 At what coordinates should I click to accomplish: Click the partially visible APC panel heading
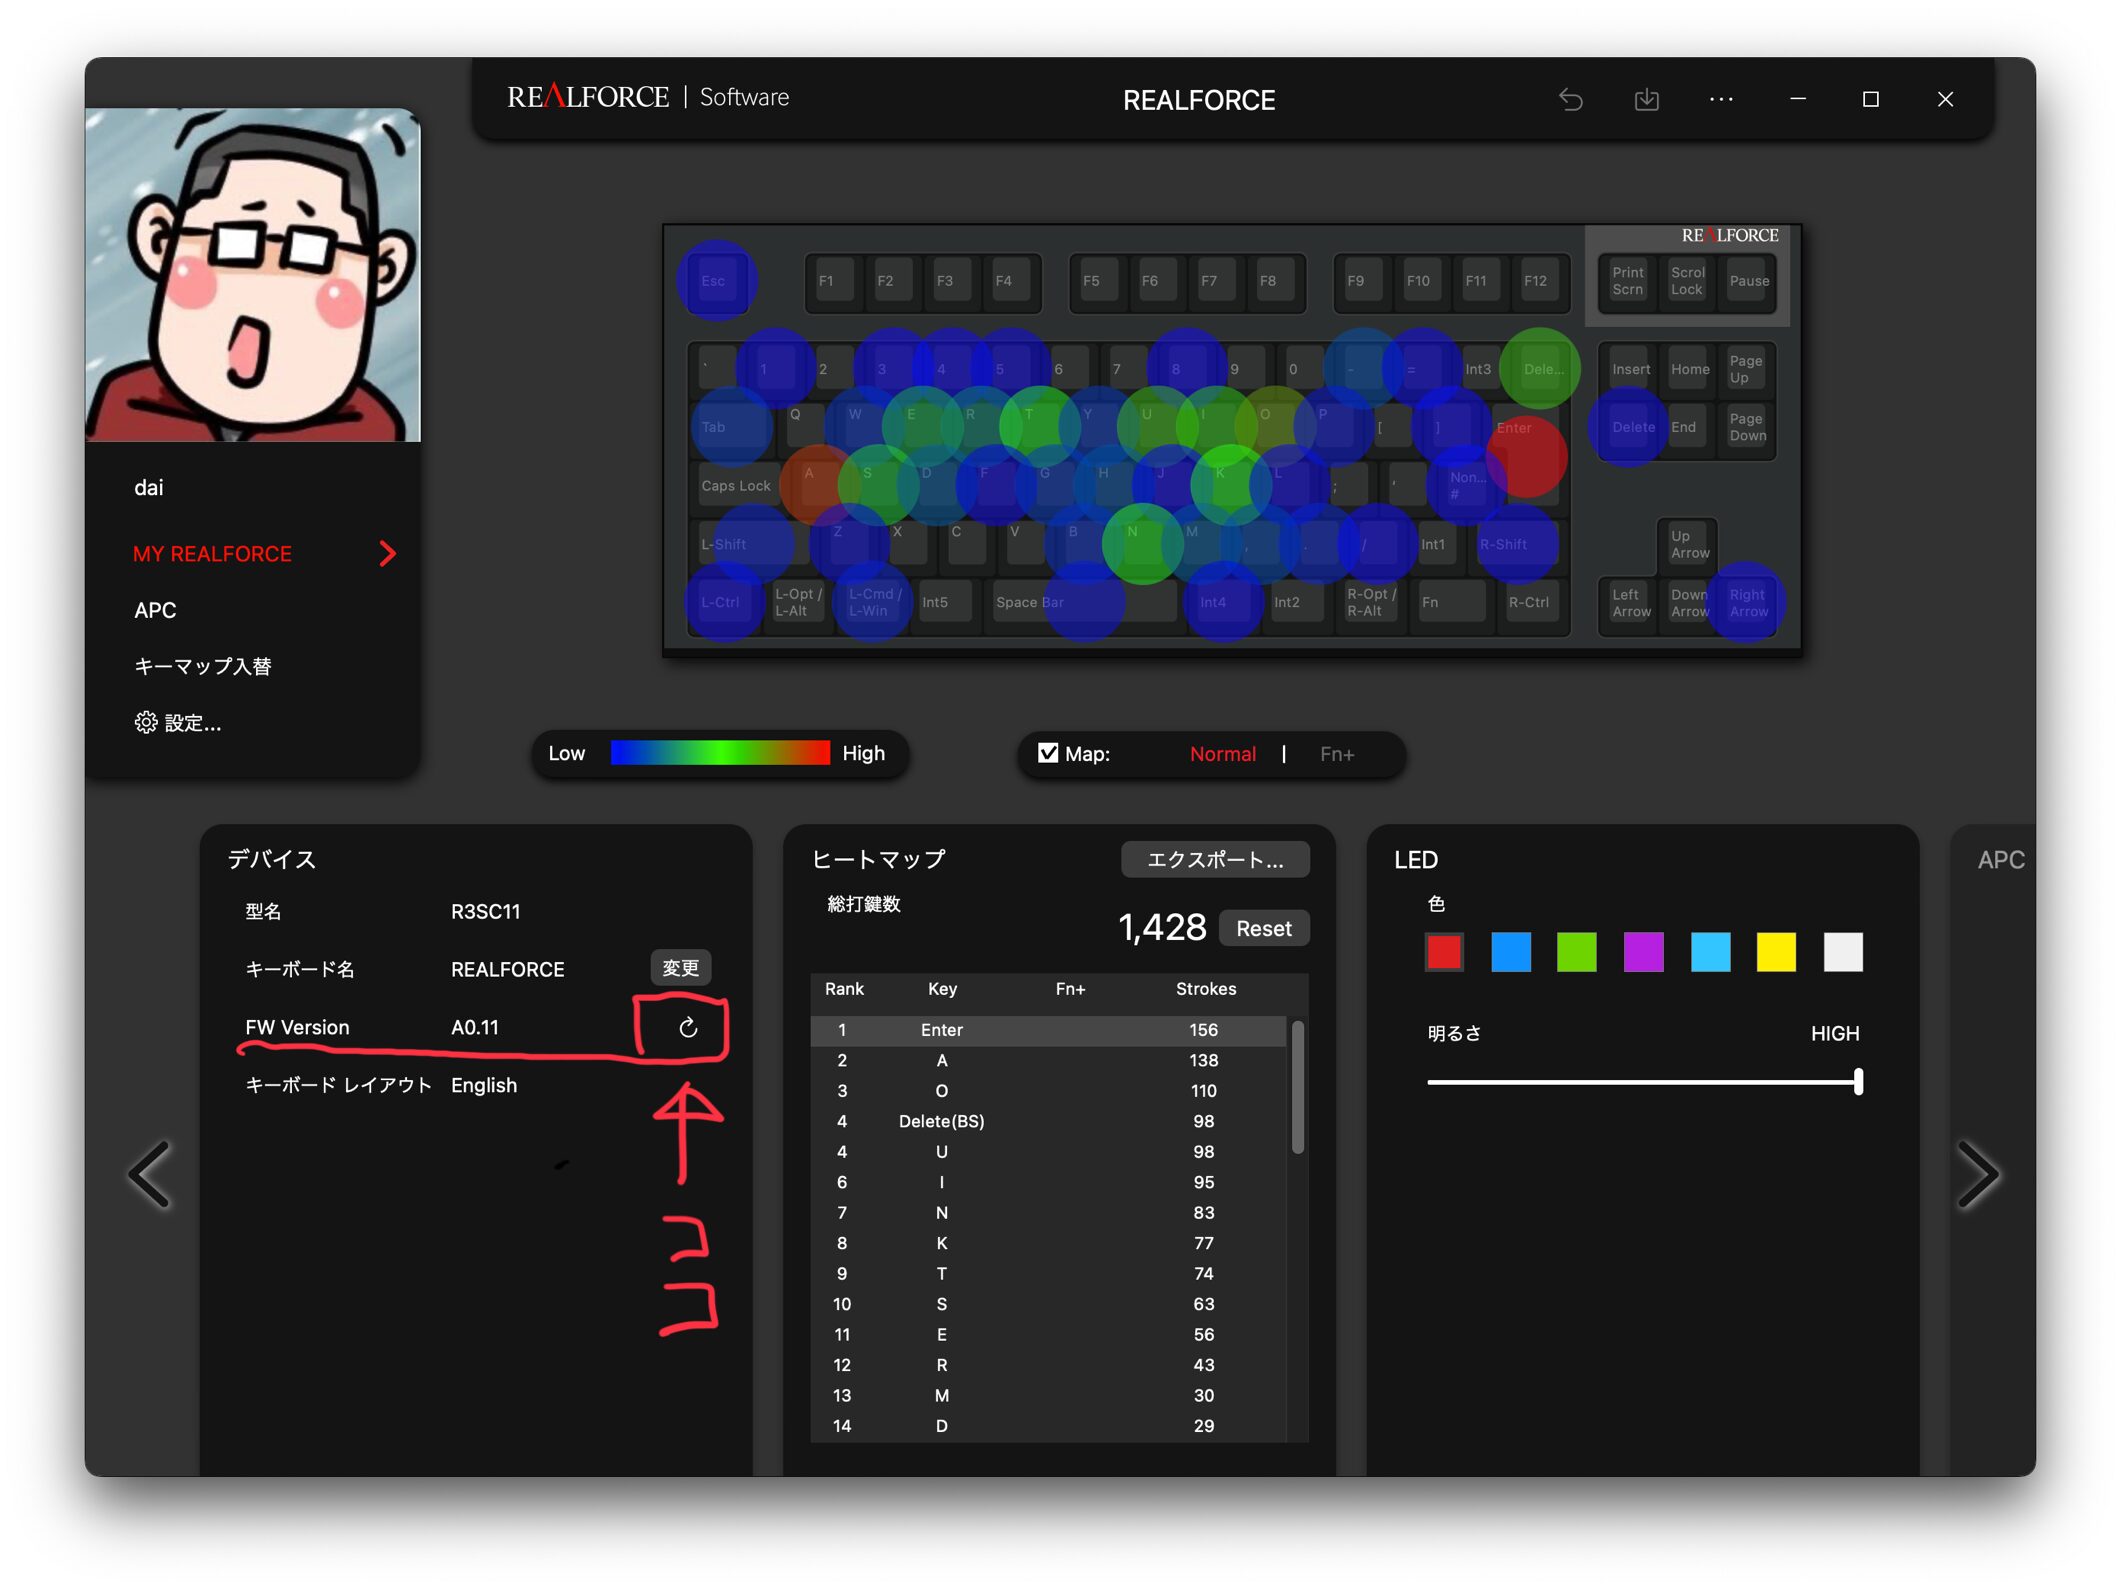click(x=2000, y=860)
